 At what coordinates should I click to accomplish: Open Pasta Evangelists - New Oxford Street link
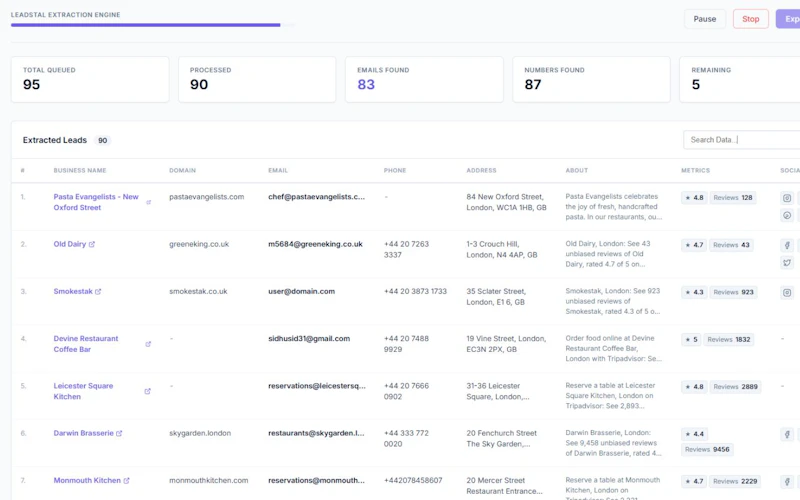pyautogui.click(x=96, y=202)
